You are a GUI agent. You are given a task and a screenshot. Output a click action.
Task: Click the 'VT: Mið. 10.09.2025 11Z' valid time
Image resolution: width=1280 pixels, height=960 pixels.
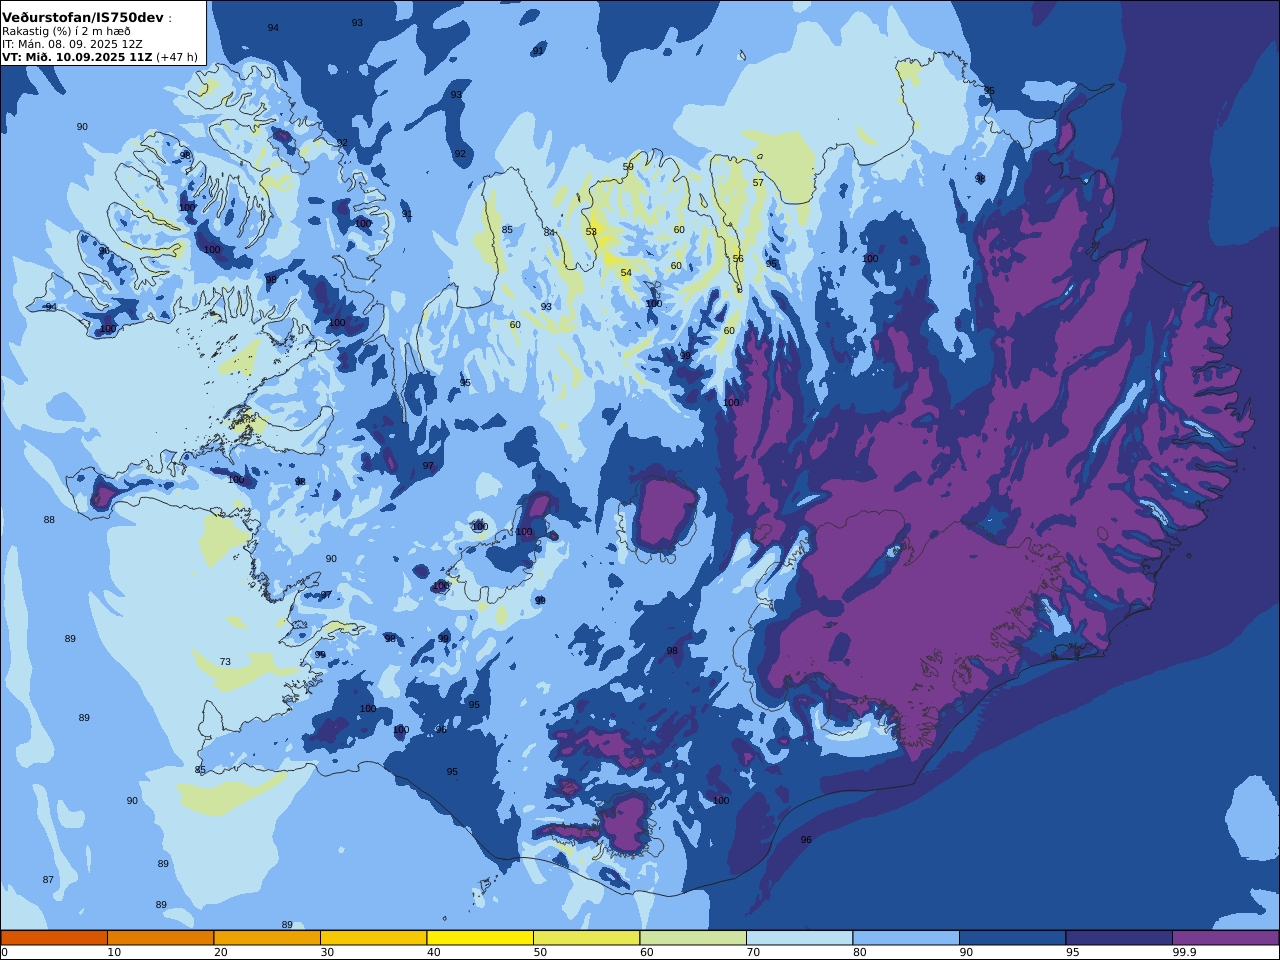point(77,57)
